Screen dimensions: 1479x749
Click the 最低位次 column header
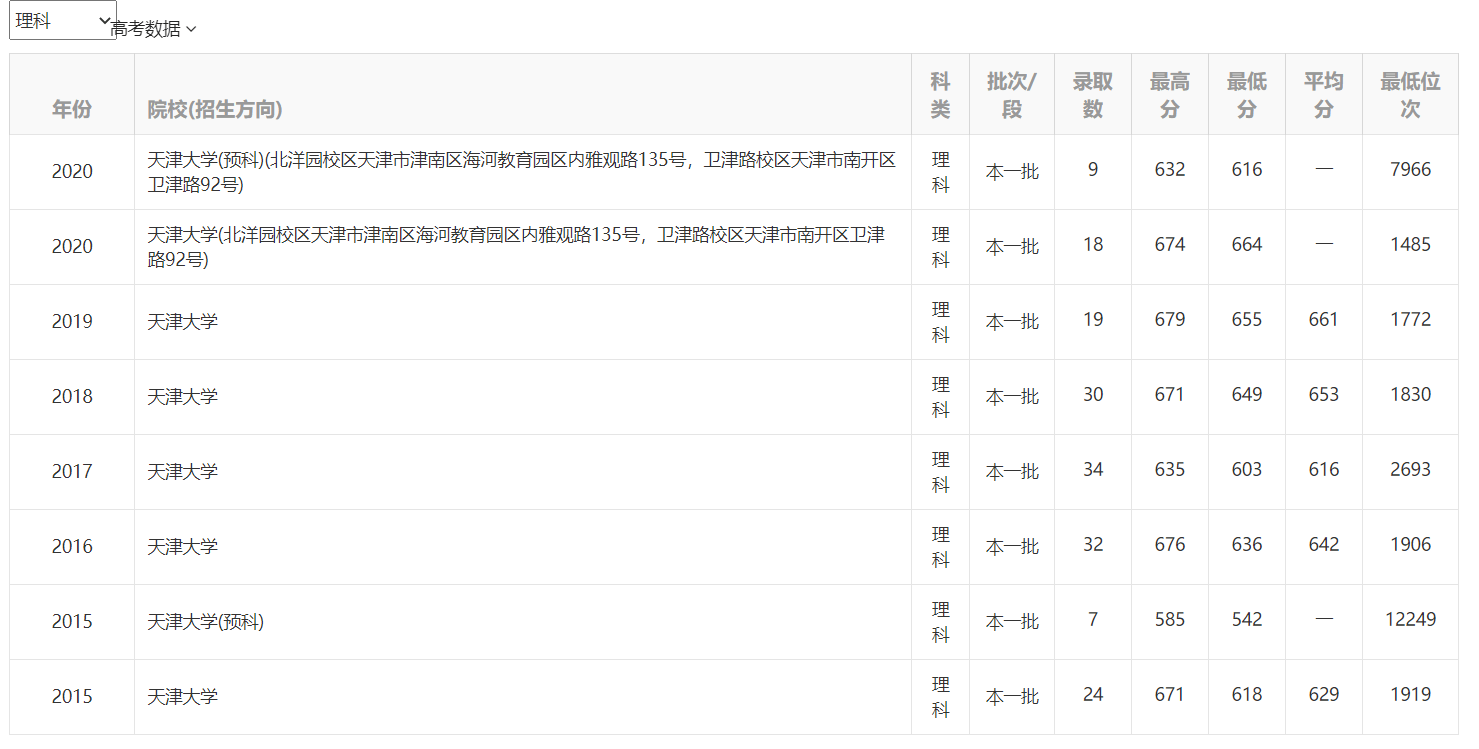point(1410,95)
